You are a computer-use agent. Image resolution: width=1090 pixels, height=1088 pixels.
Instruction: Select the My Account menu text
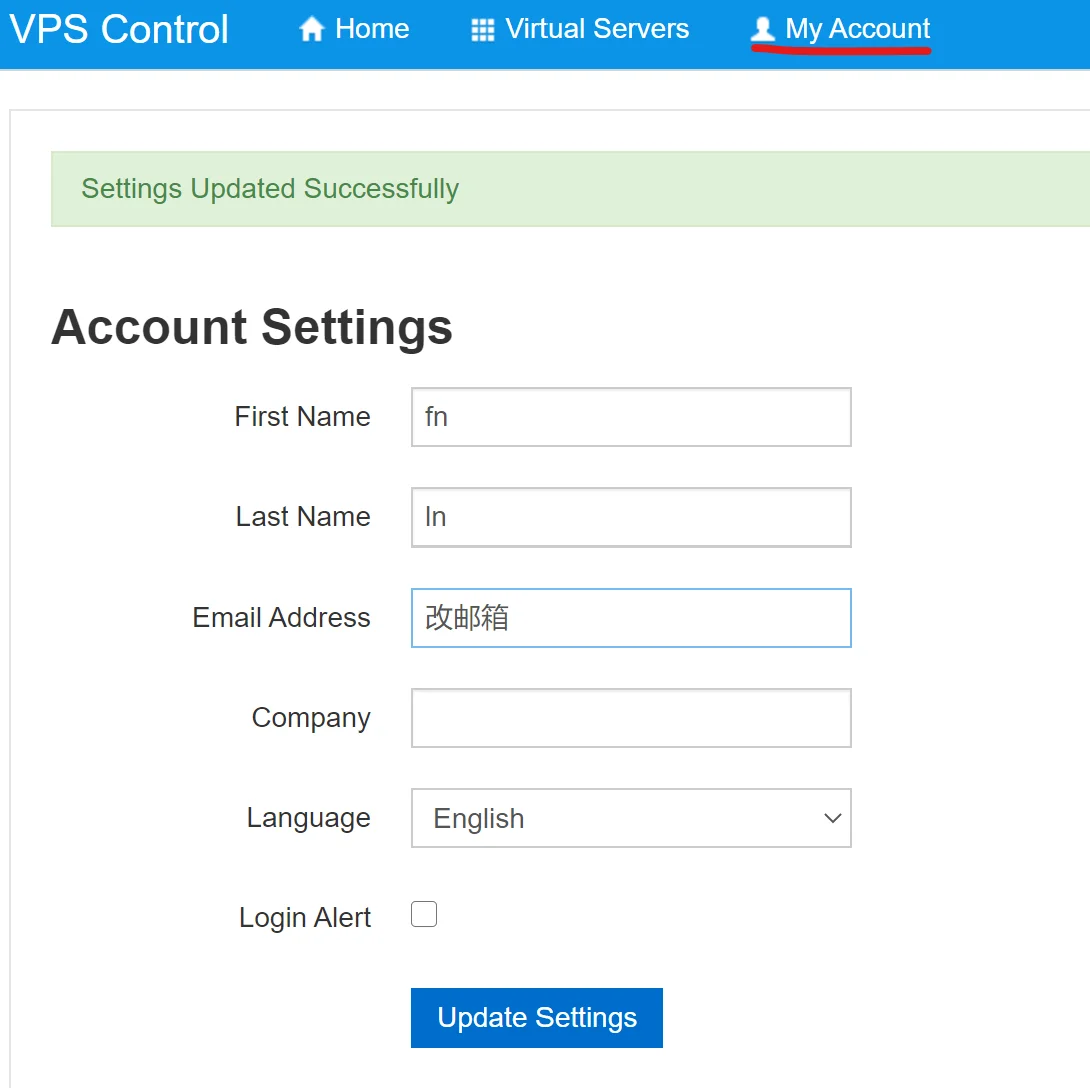coord(858,29)
